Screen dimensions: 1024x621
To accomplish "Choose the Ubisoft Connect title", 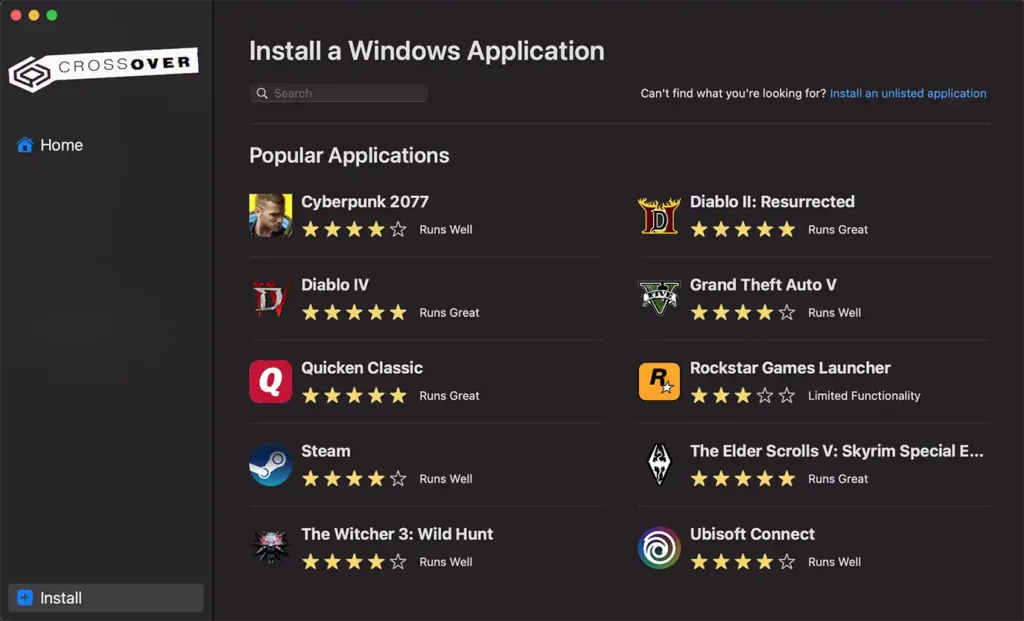I will [752, 533].
